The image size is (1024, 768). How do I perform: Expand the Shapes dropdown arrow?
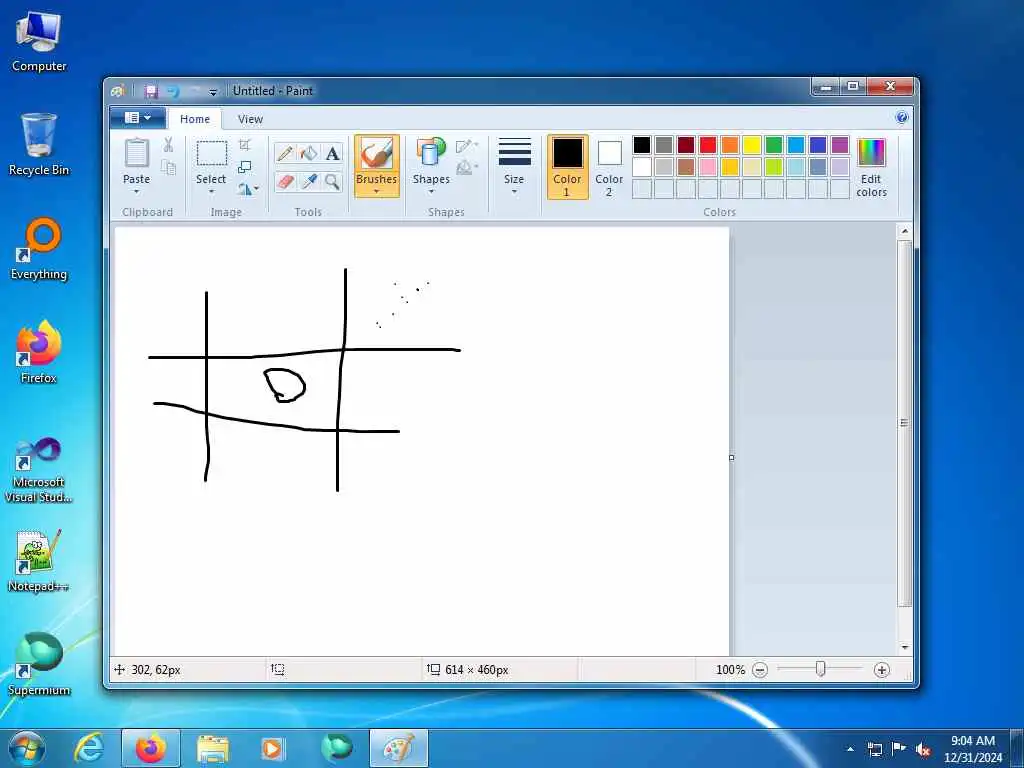tap(431, 192)
